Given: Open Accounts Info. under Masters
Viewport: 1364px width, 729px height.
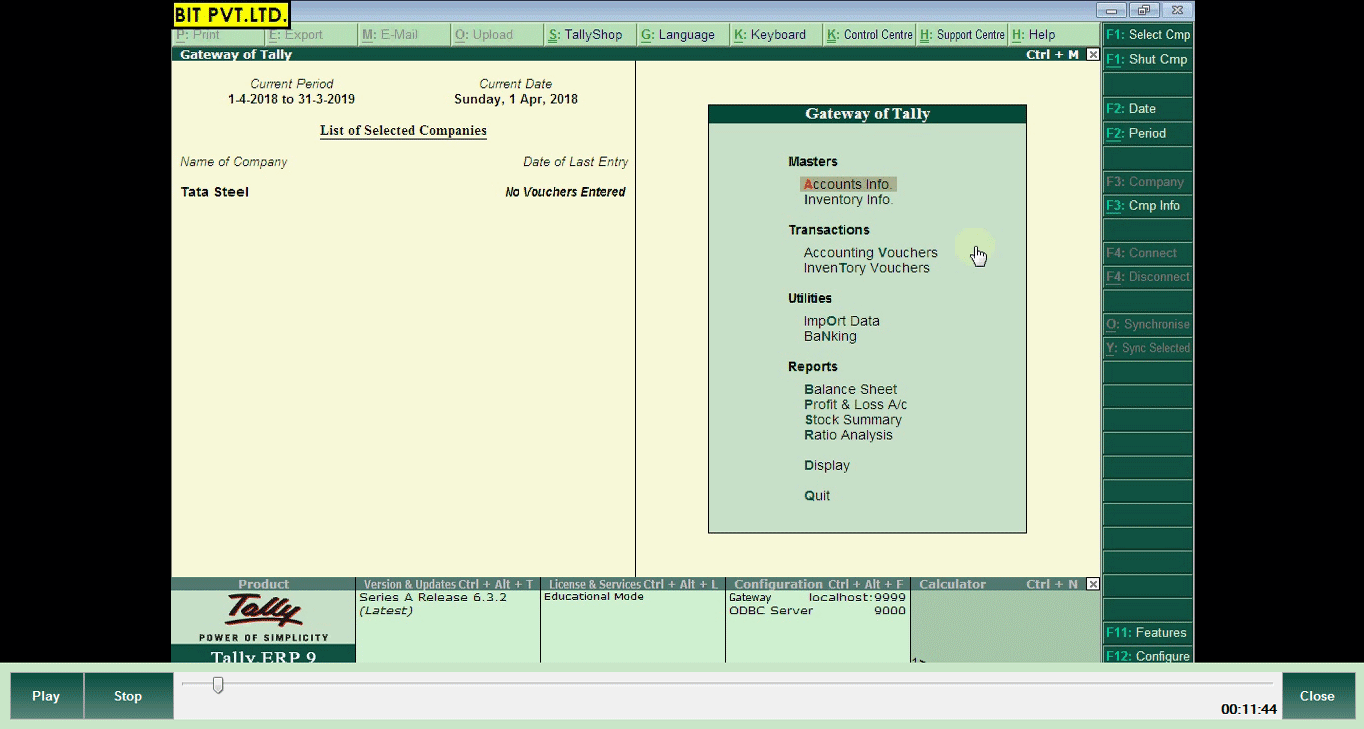Looking at the screenshot, I should point(848,184).
